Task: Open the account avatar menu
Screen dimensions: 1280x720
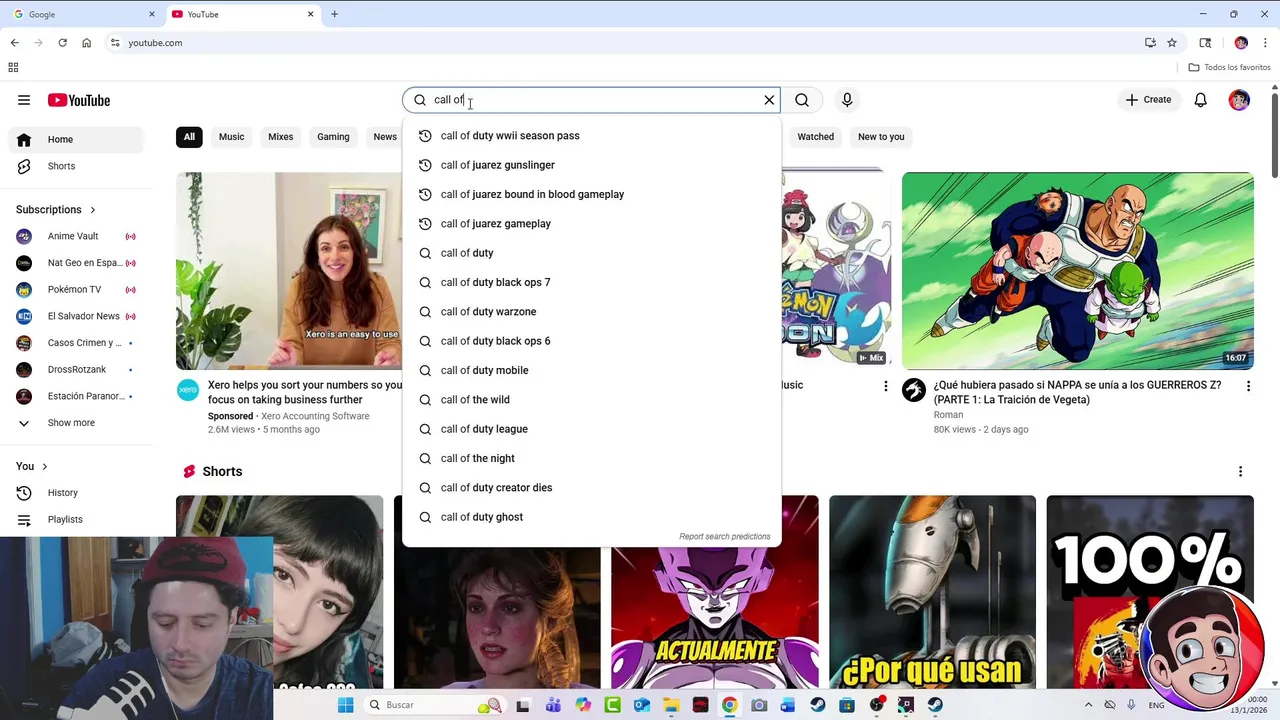Action: (x=1239, y=100)
